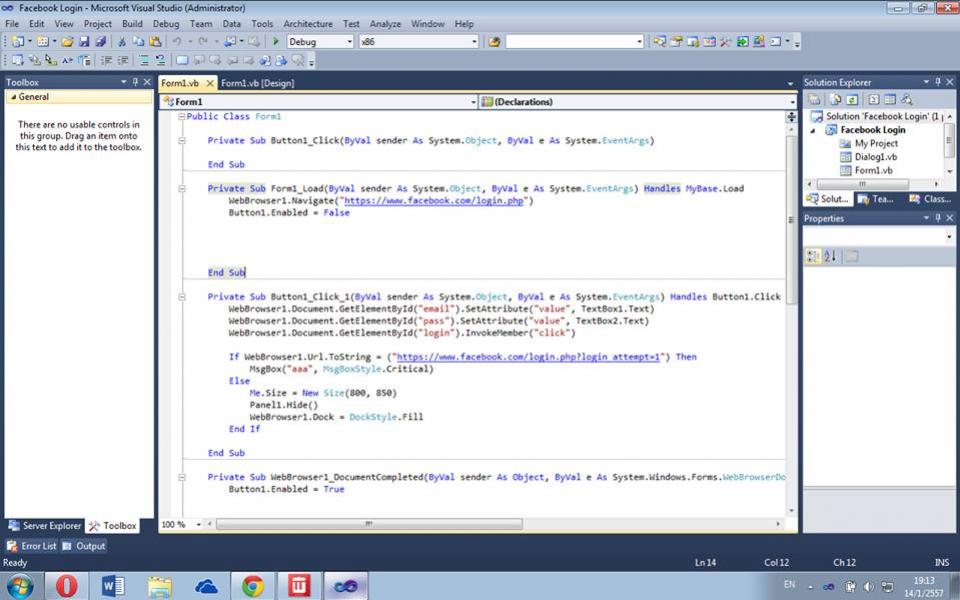Screen dimensions: 960x600
Task: Click Solution Explorer Properties icon
Action: click(814, 99)
